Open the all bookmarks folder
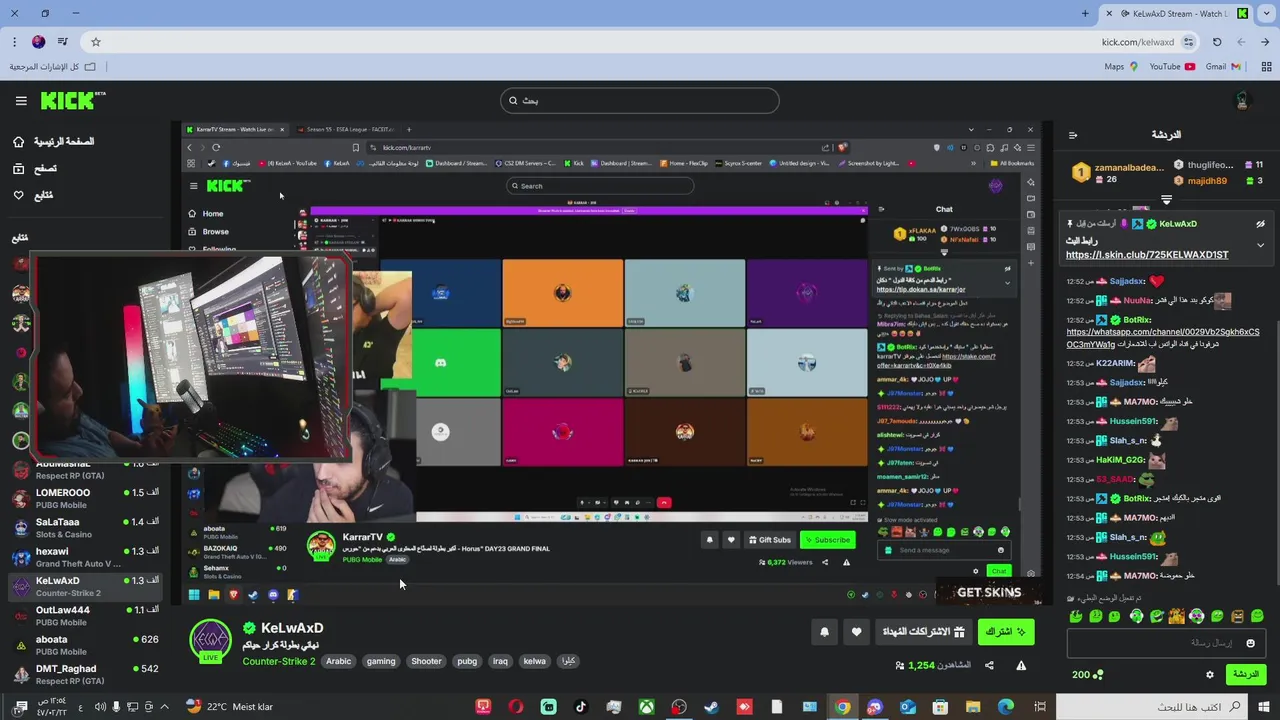Image resolution: width=1280 pixels, height=720 pixels. tap(53, 67)
